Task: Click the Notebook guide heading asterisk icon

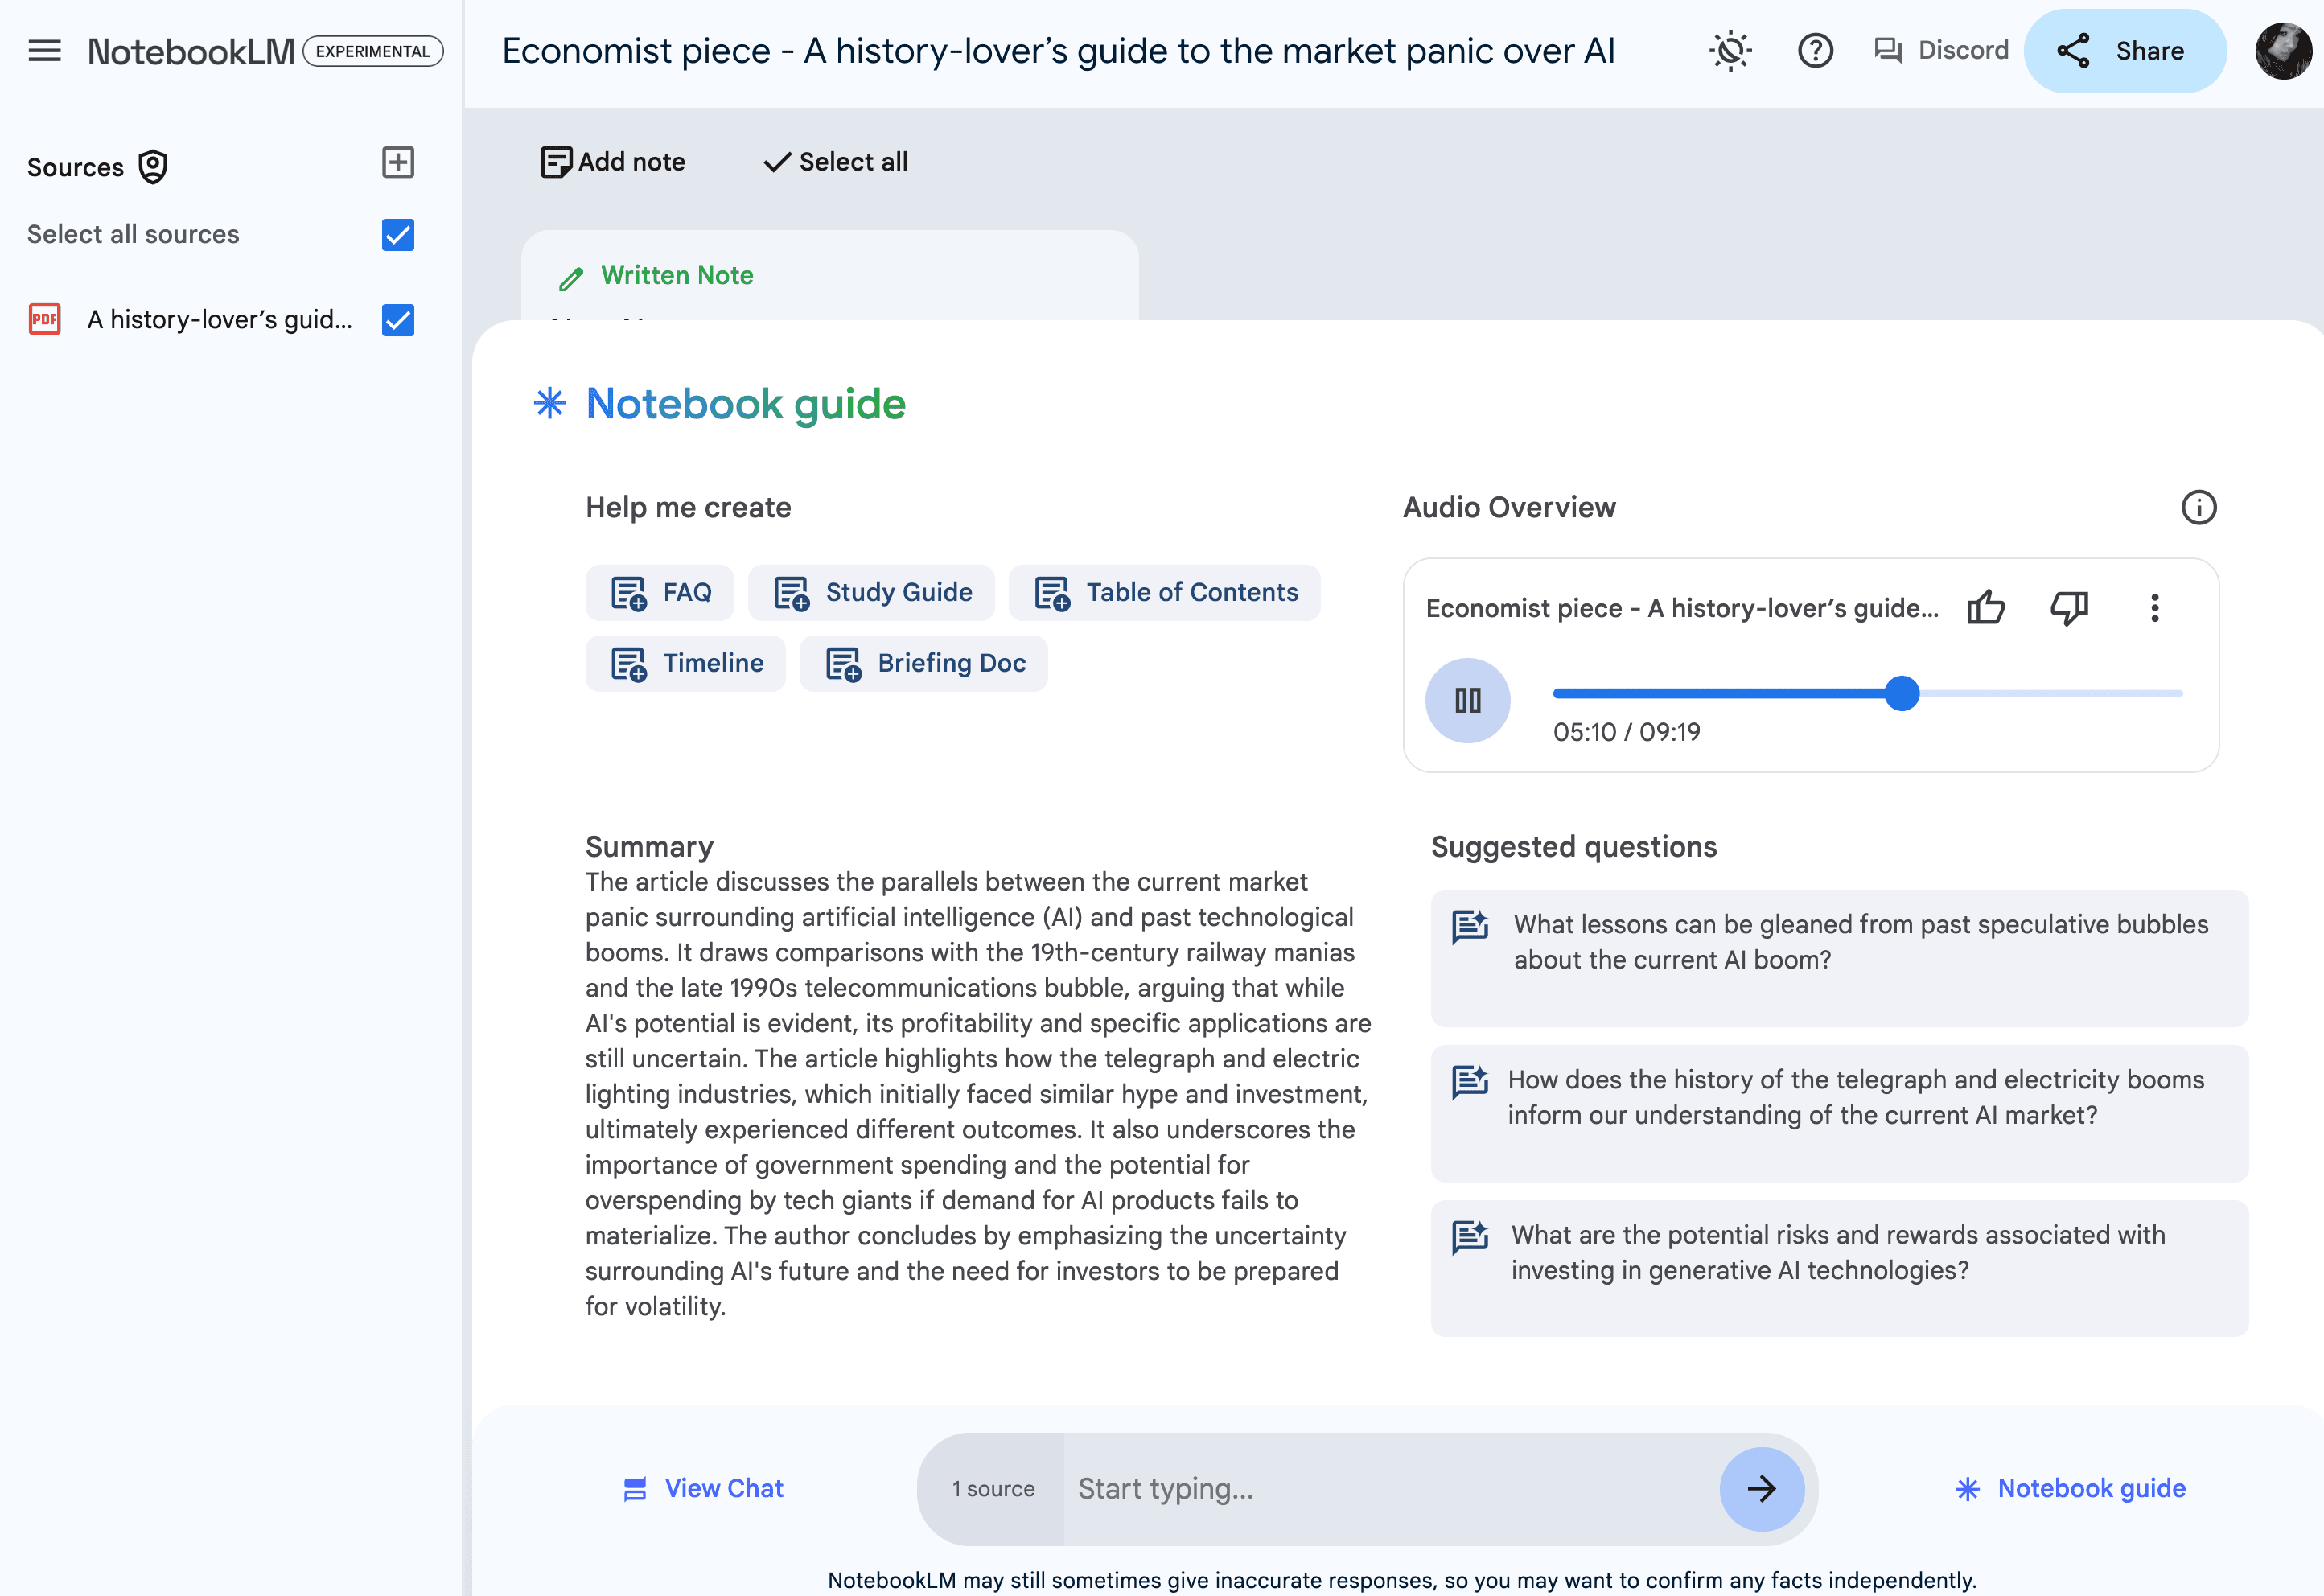Action: pos(550,403)
